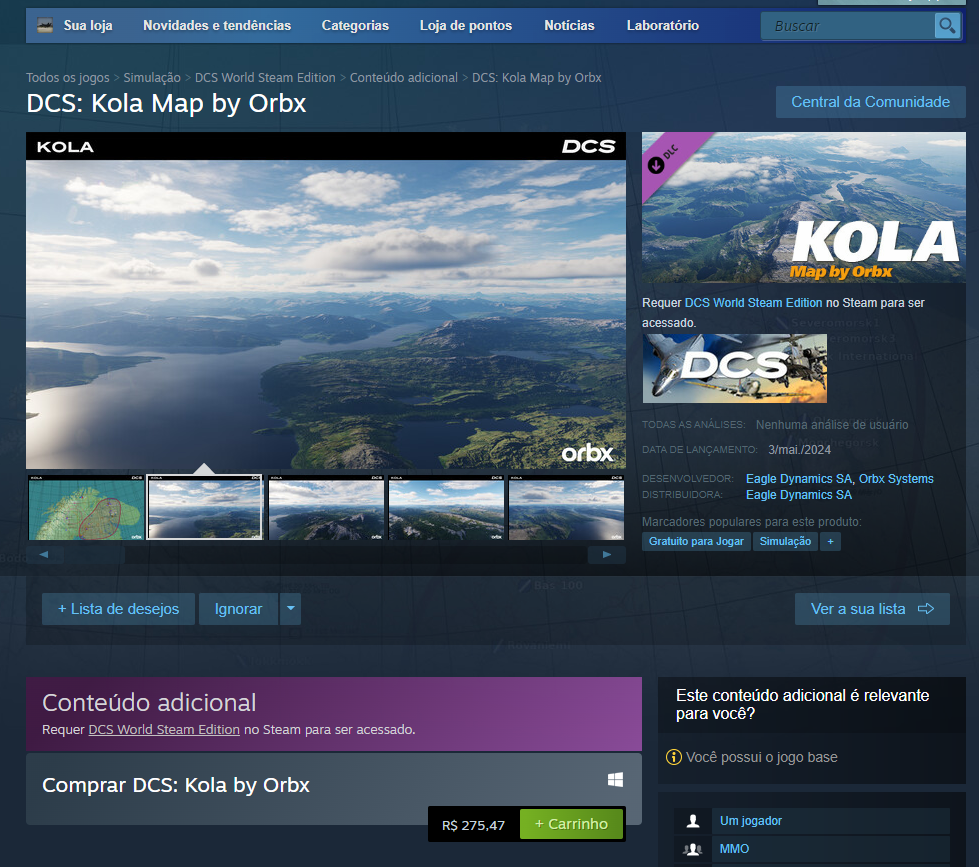Click Nenhuma análise de usuário text
979x867 pixels.
coord(832,424)
